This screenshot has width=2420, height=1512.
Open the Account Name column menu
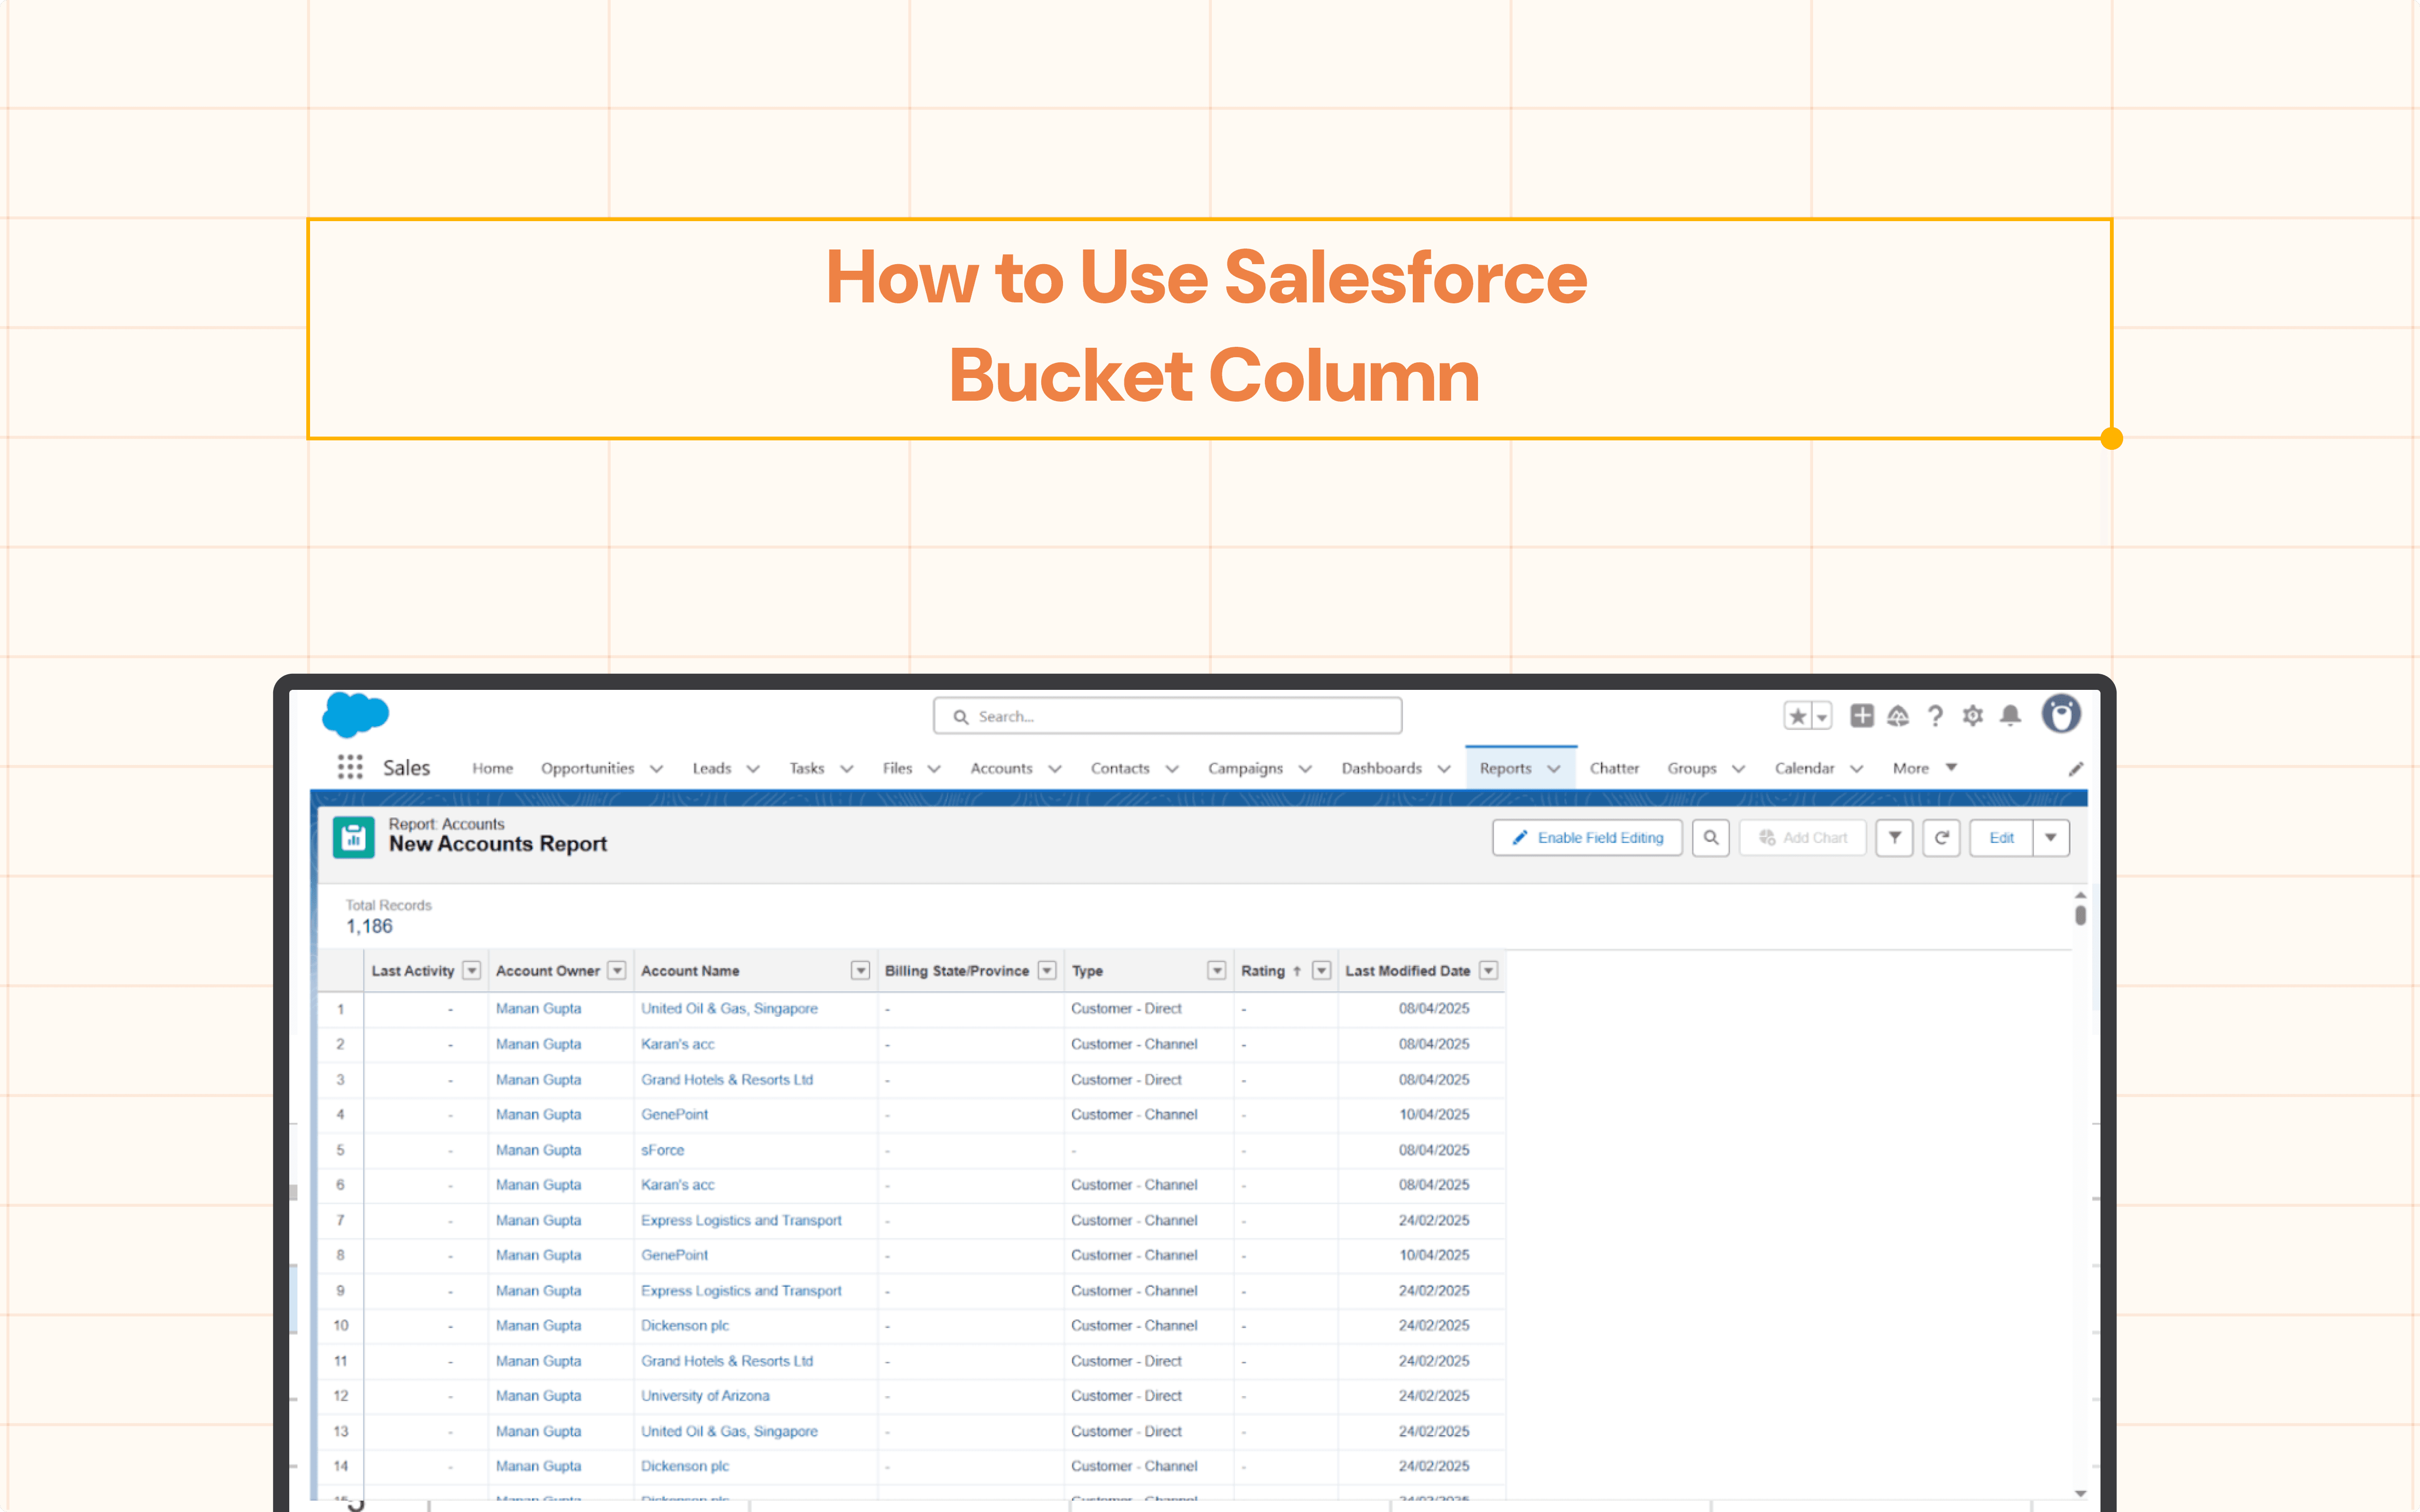(x=860, y=970)
